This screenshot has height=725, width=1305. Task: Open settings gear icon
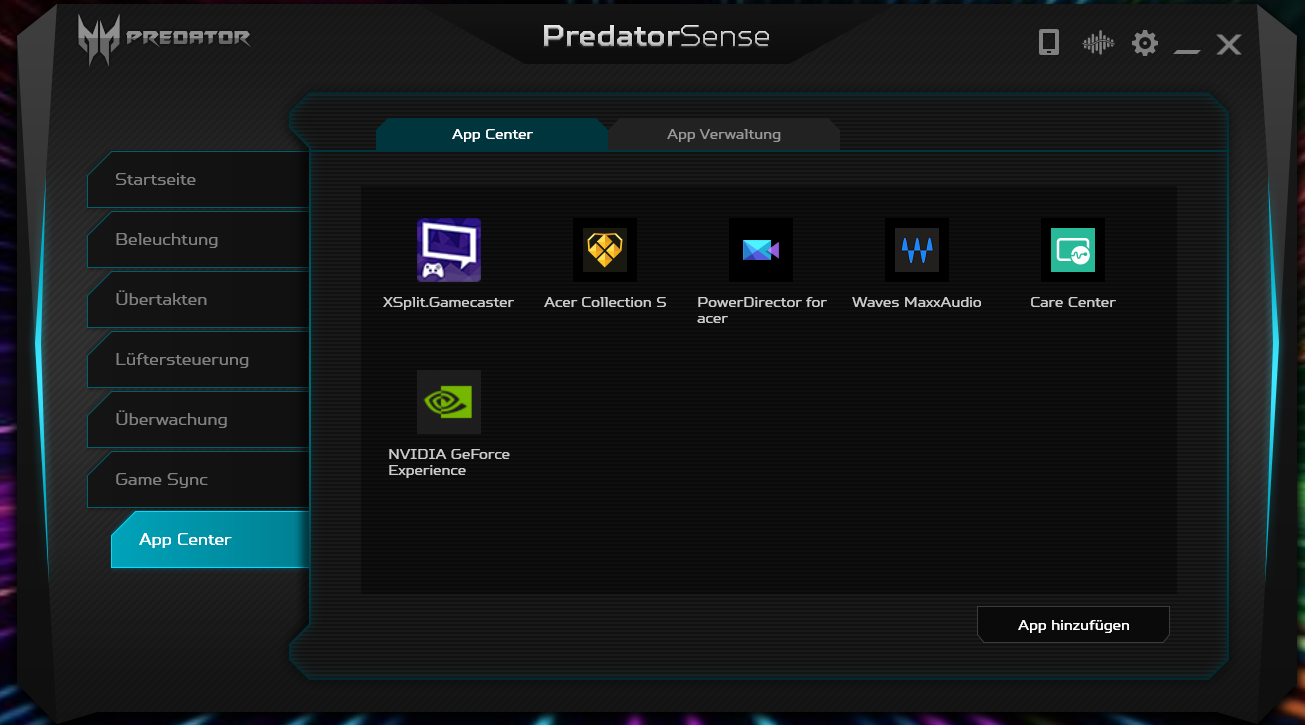click(x=1145, y=43)
